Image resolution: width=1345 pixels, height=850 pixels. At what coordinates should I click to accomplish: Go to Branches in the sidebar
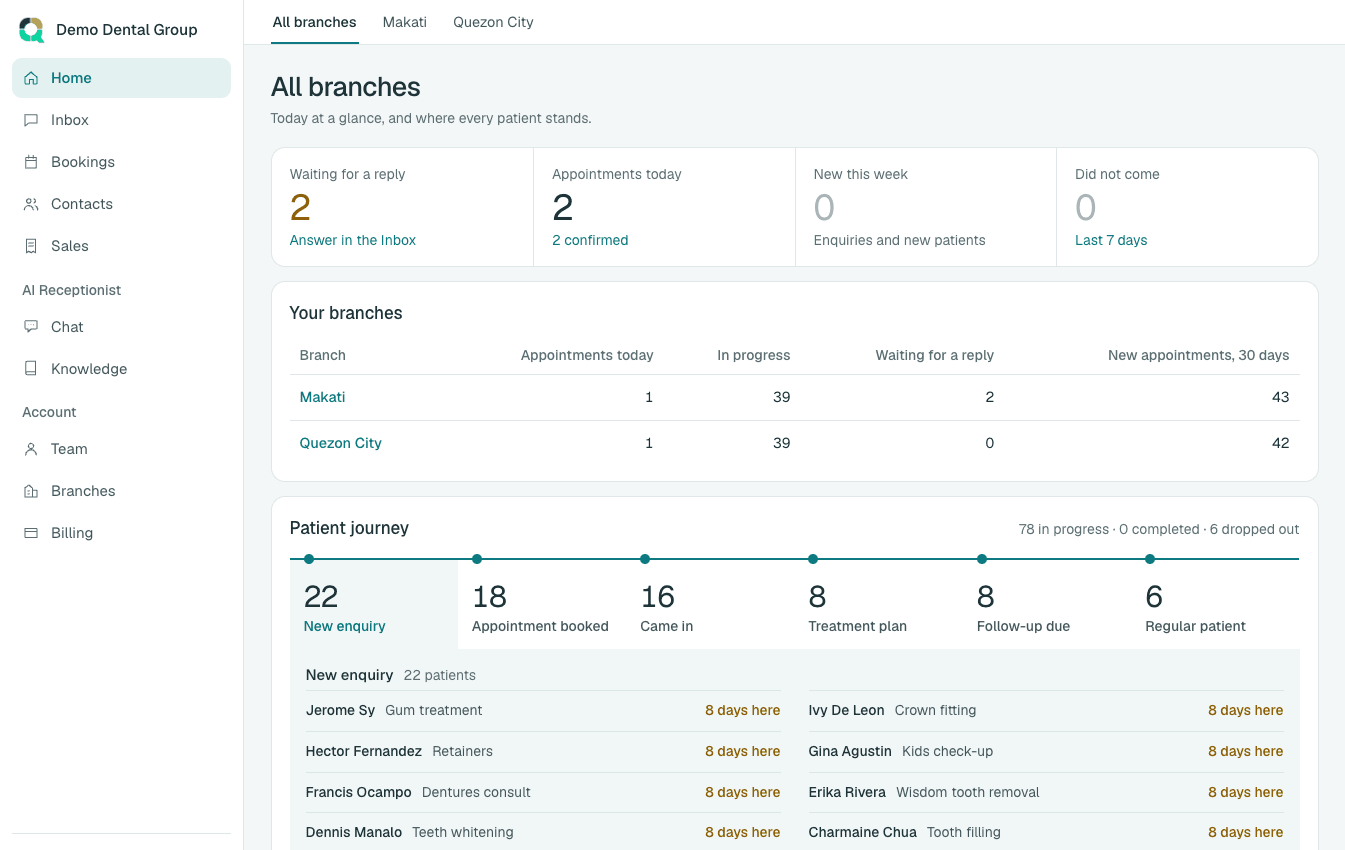(121, 491)
